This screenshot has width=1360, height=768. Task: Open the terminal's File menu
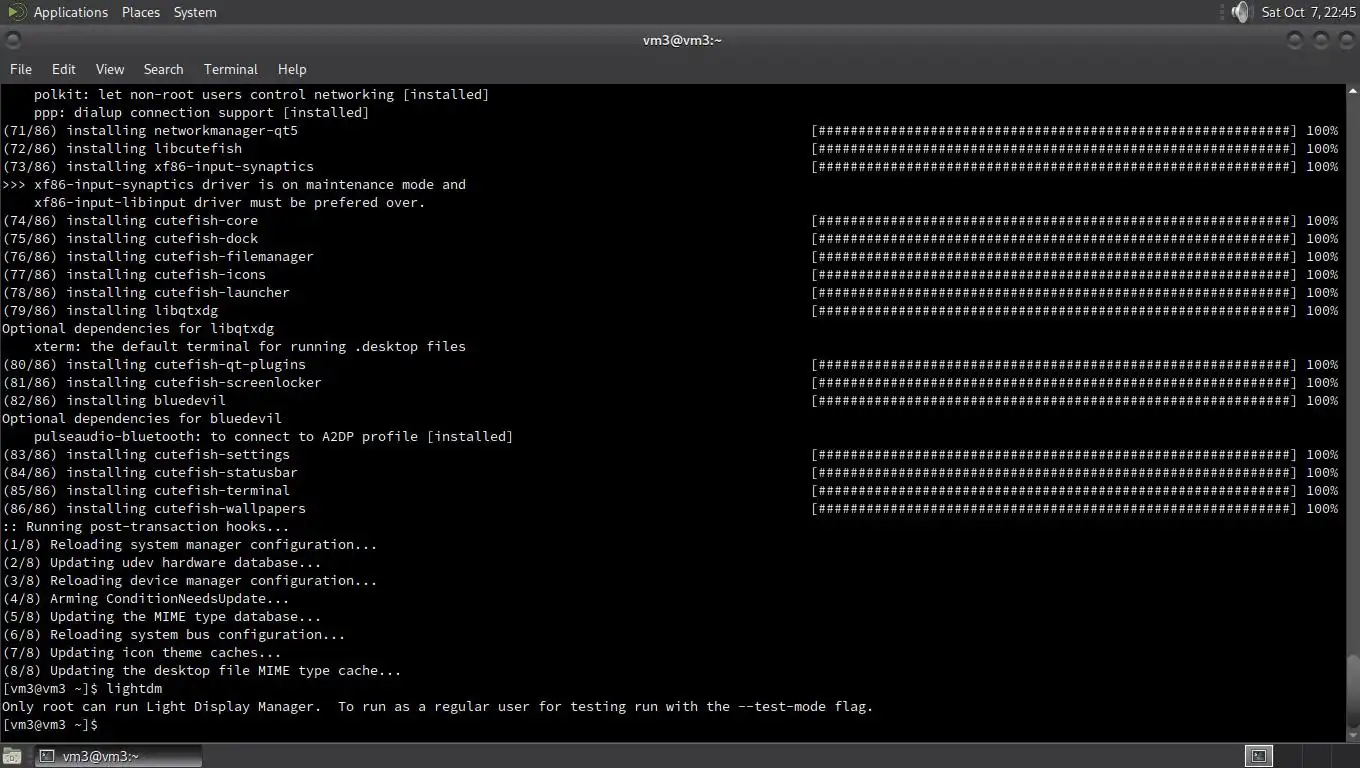(x=21, y=69)
